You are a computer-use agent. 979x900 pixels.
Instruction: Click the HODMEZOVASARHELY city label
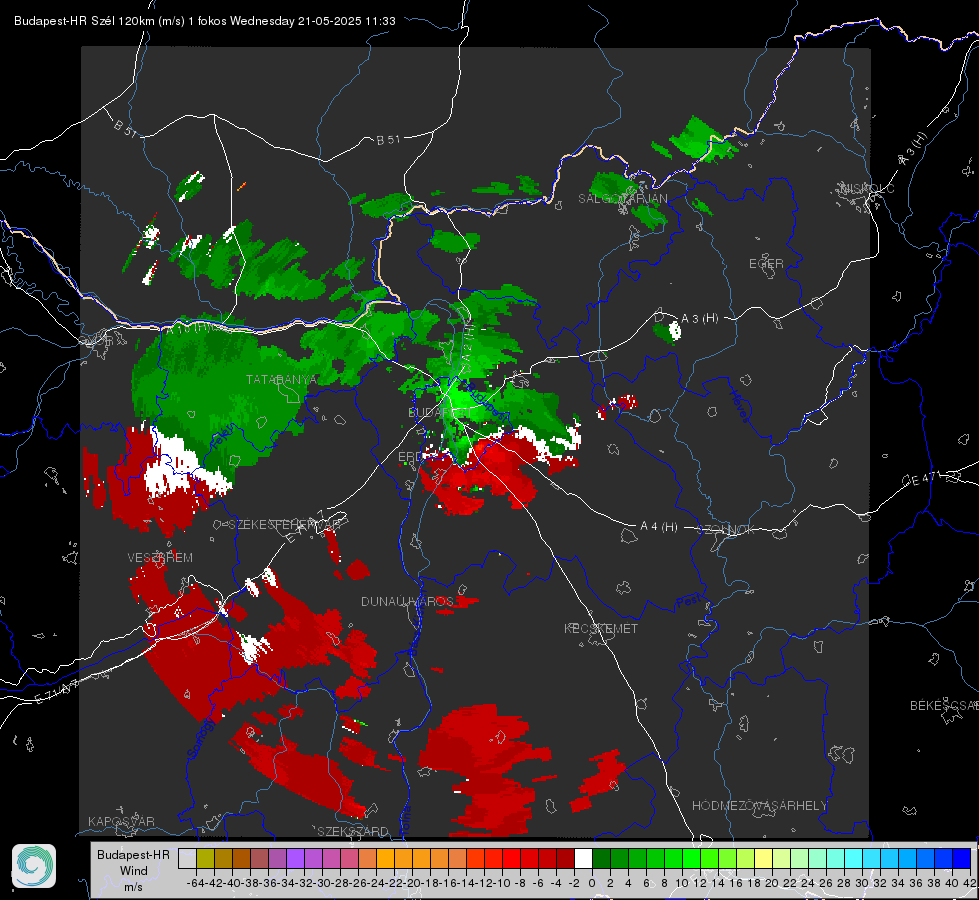coord(760,806)
